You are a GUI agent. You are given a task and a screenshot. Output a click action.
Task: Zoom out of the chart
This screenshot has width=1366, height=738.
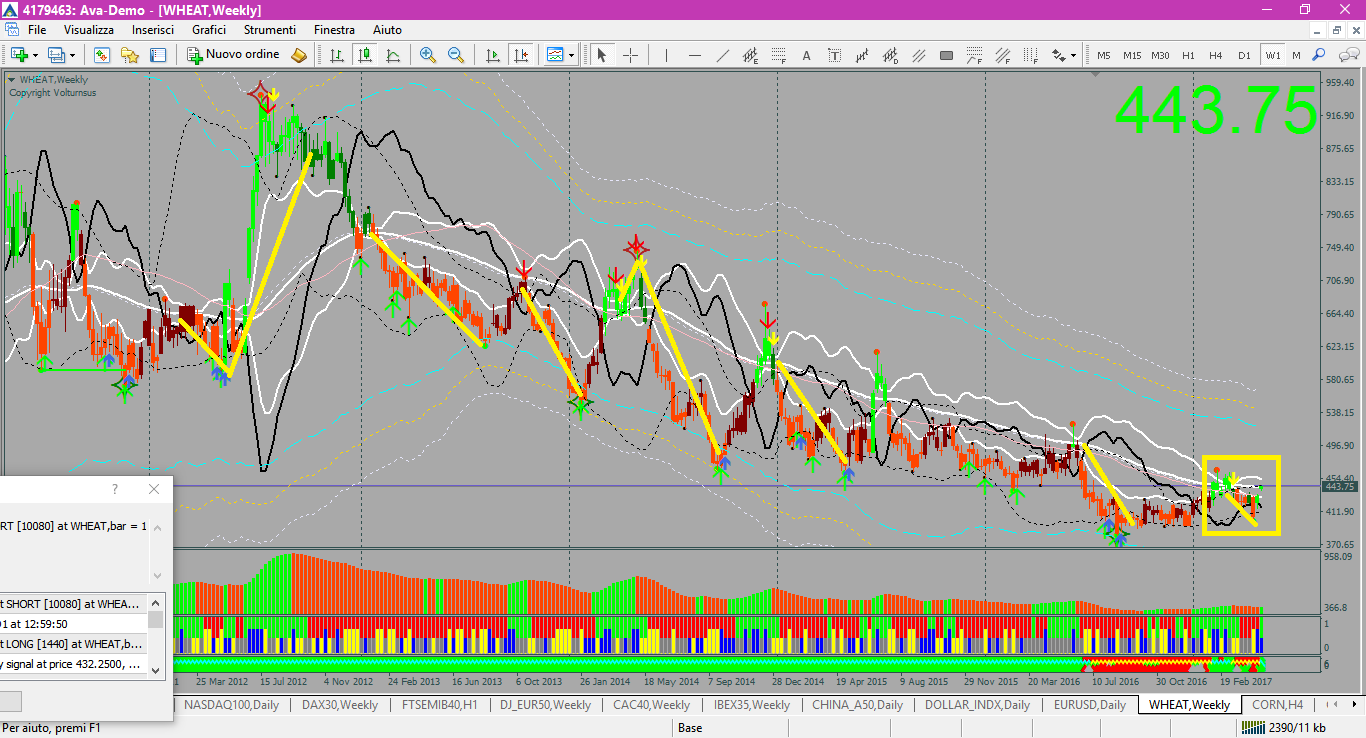pos(456,55)
